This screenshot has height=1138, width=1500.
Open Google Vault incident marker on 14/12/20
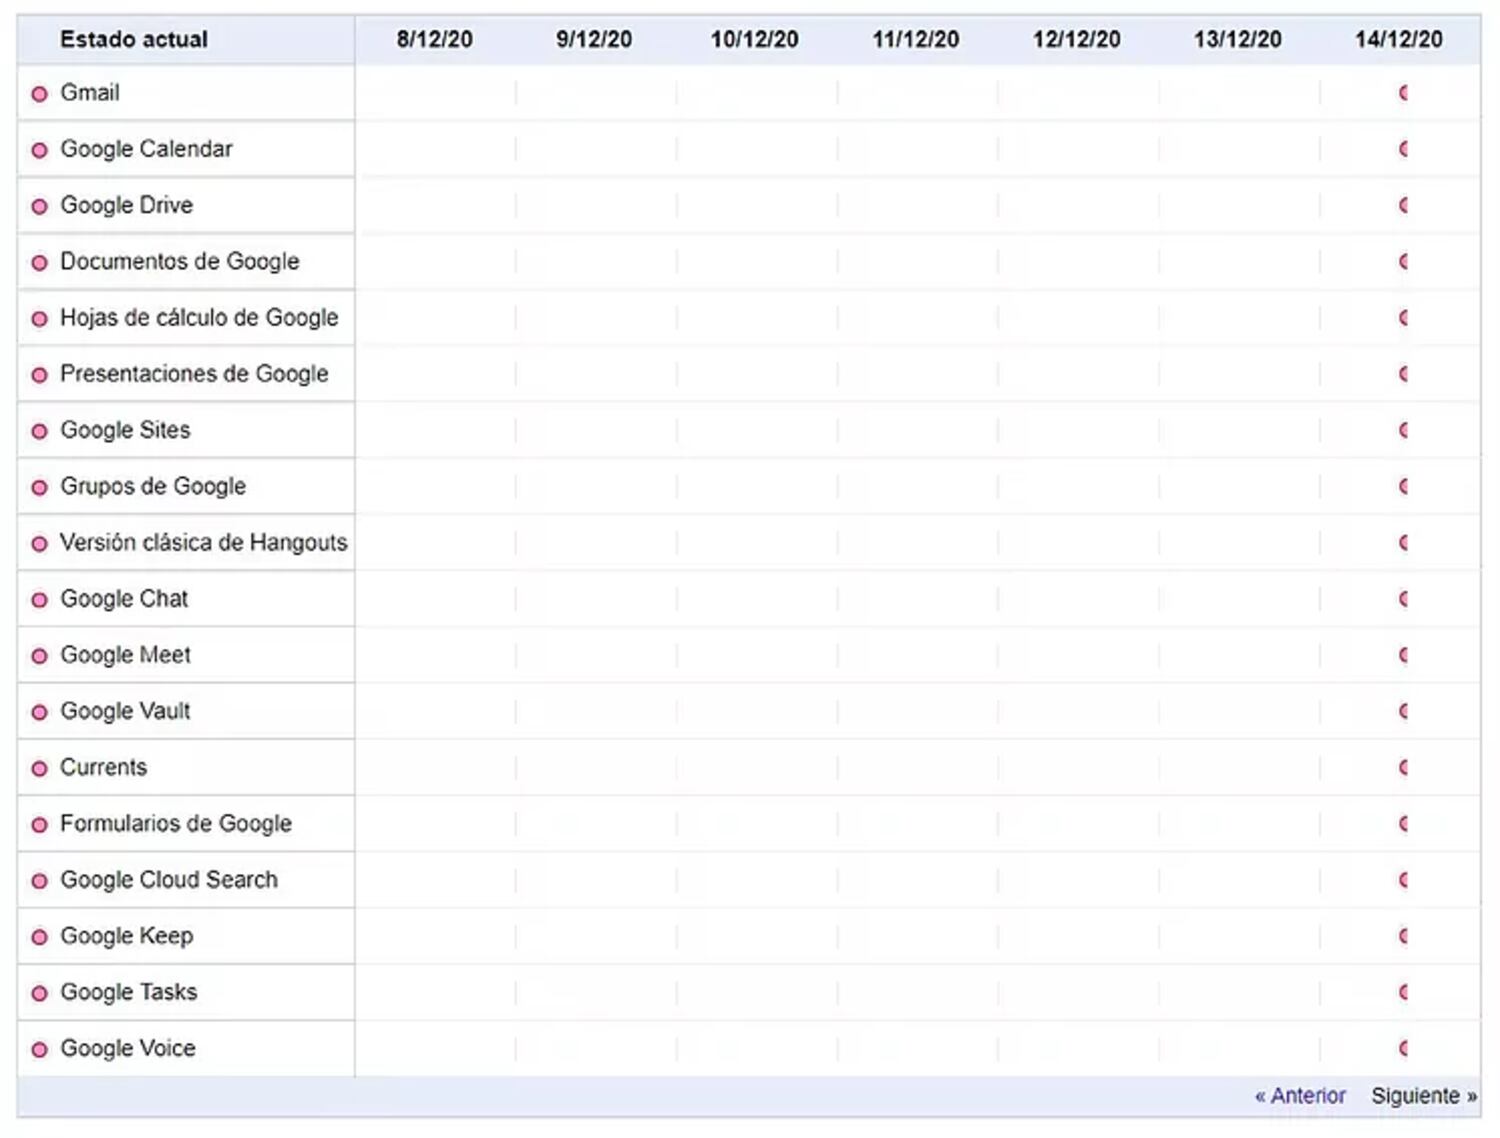[x=1404, y=711]
